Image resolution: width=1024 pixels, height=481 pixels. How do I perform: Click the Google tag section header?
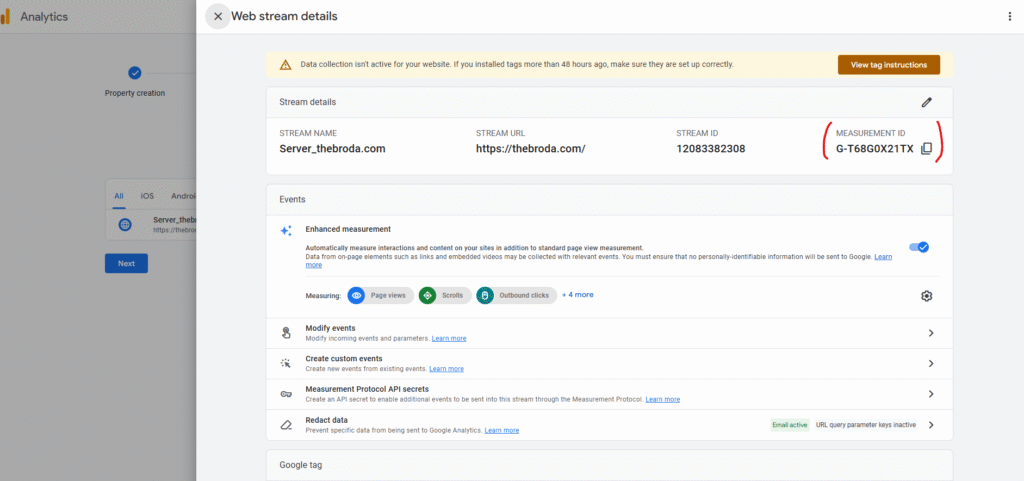coord(300,465)
